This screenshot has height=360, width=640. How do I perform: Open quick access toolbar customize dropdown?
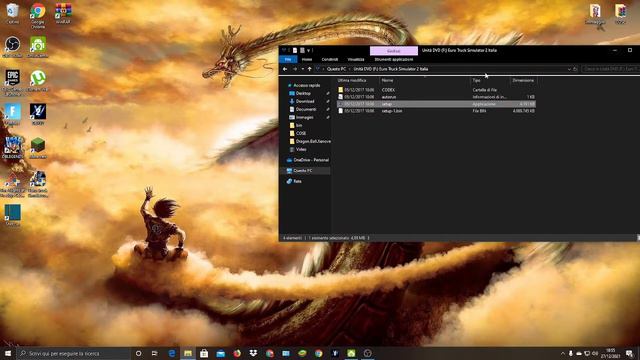tap(309, 51)
